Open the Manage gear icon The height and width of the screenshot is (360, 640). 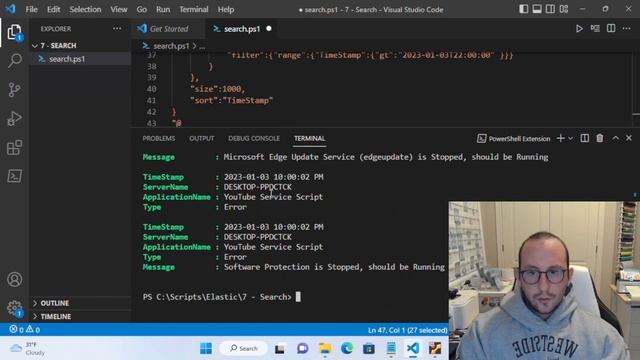coord(14,308)
